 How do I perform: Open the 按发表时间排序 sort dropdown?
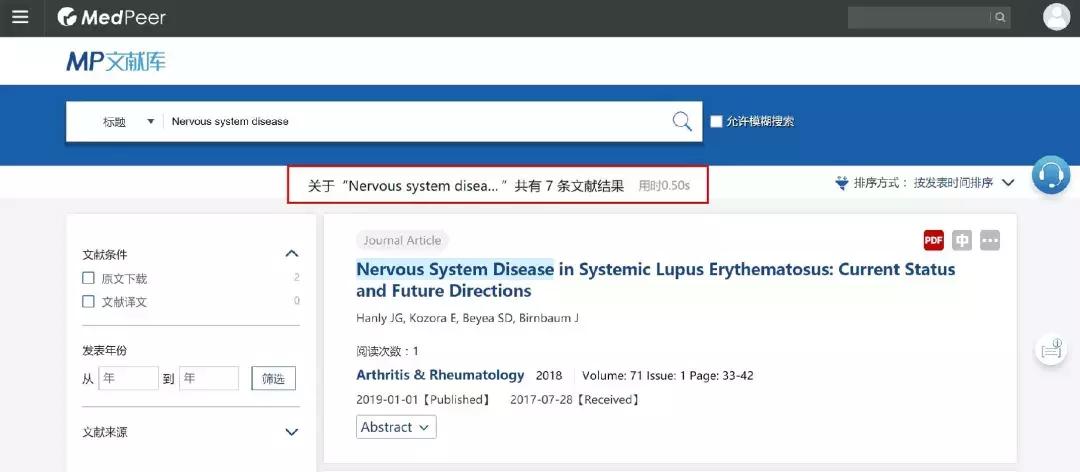pos(964,183)
